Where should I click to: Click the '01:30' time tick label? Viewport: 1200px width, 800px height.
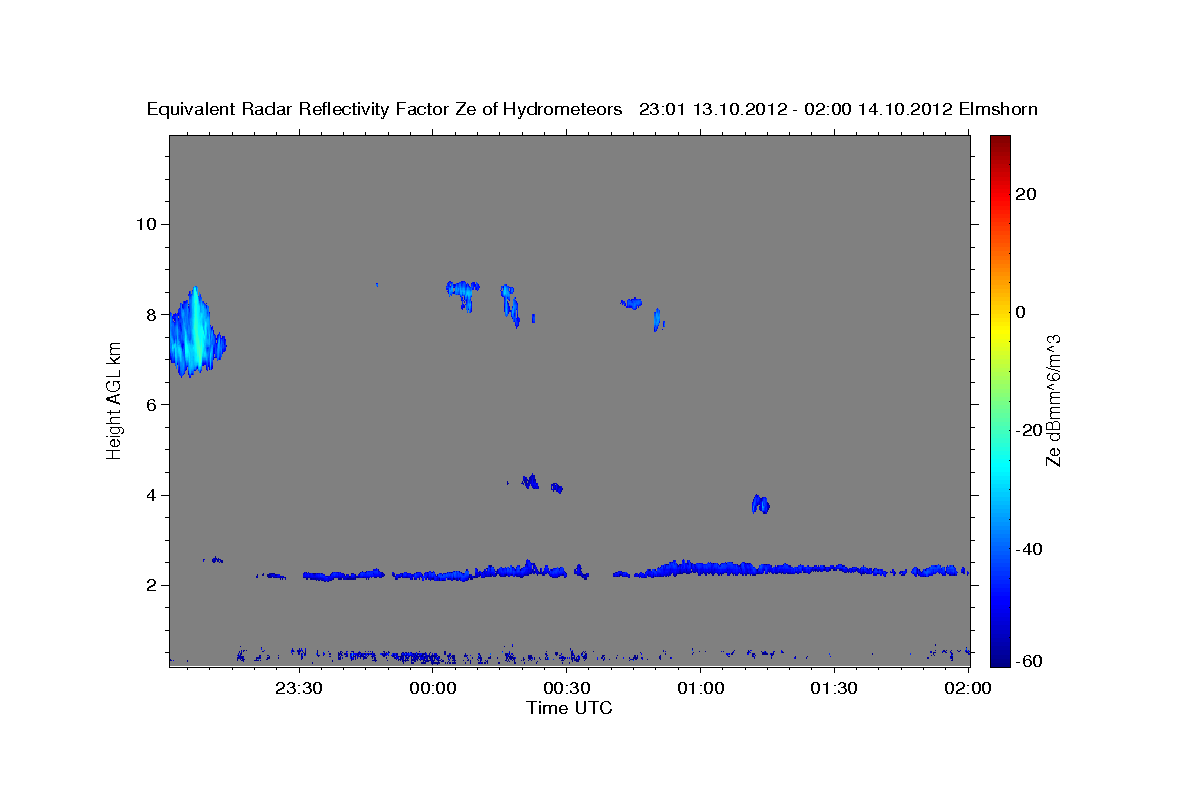coord(833,688)
